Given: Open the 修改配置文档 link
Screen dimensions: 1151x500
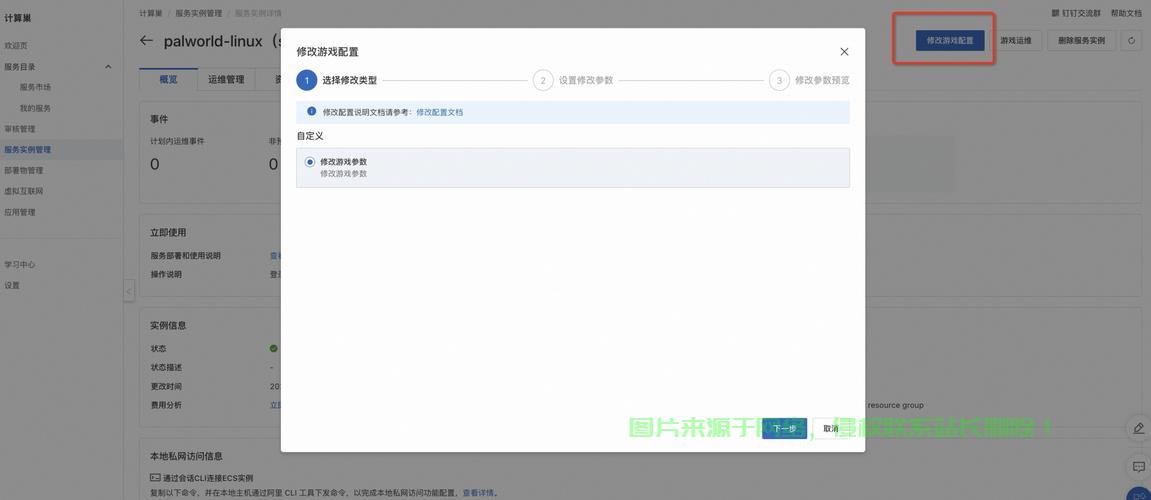Looking at the screenshot, I should [x=440, y=112].
